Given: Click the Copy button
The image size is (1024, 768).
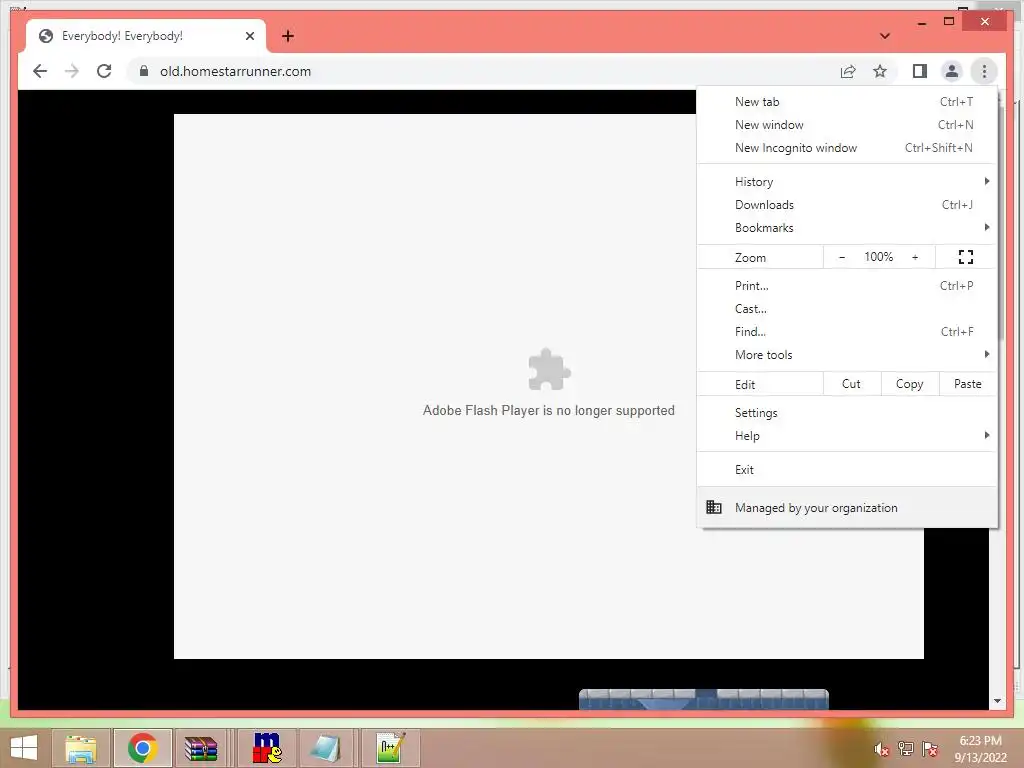Looking at the screenshot, I should pos(910,384).
